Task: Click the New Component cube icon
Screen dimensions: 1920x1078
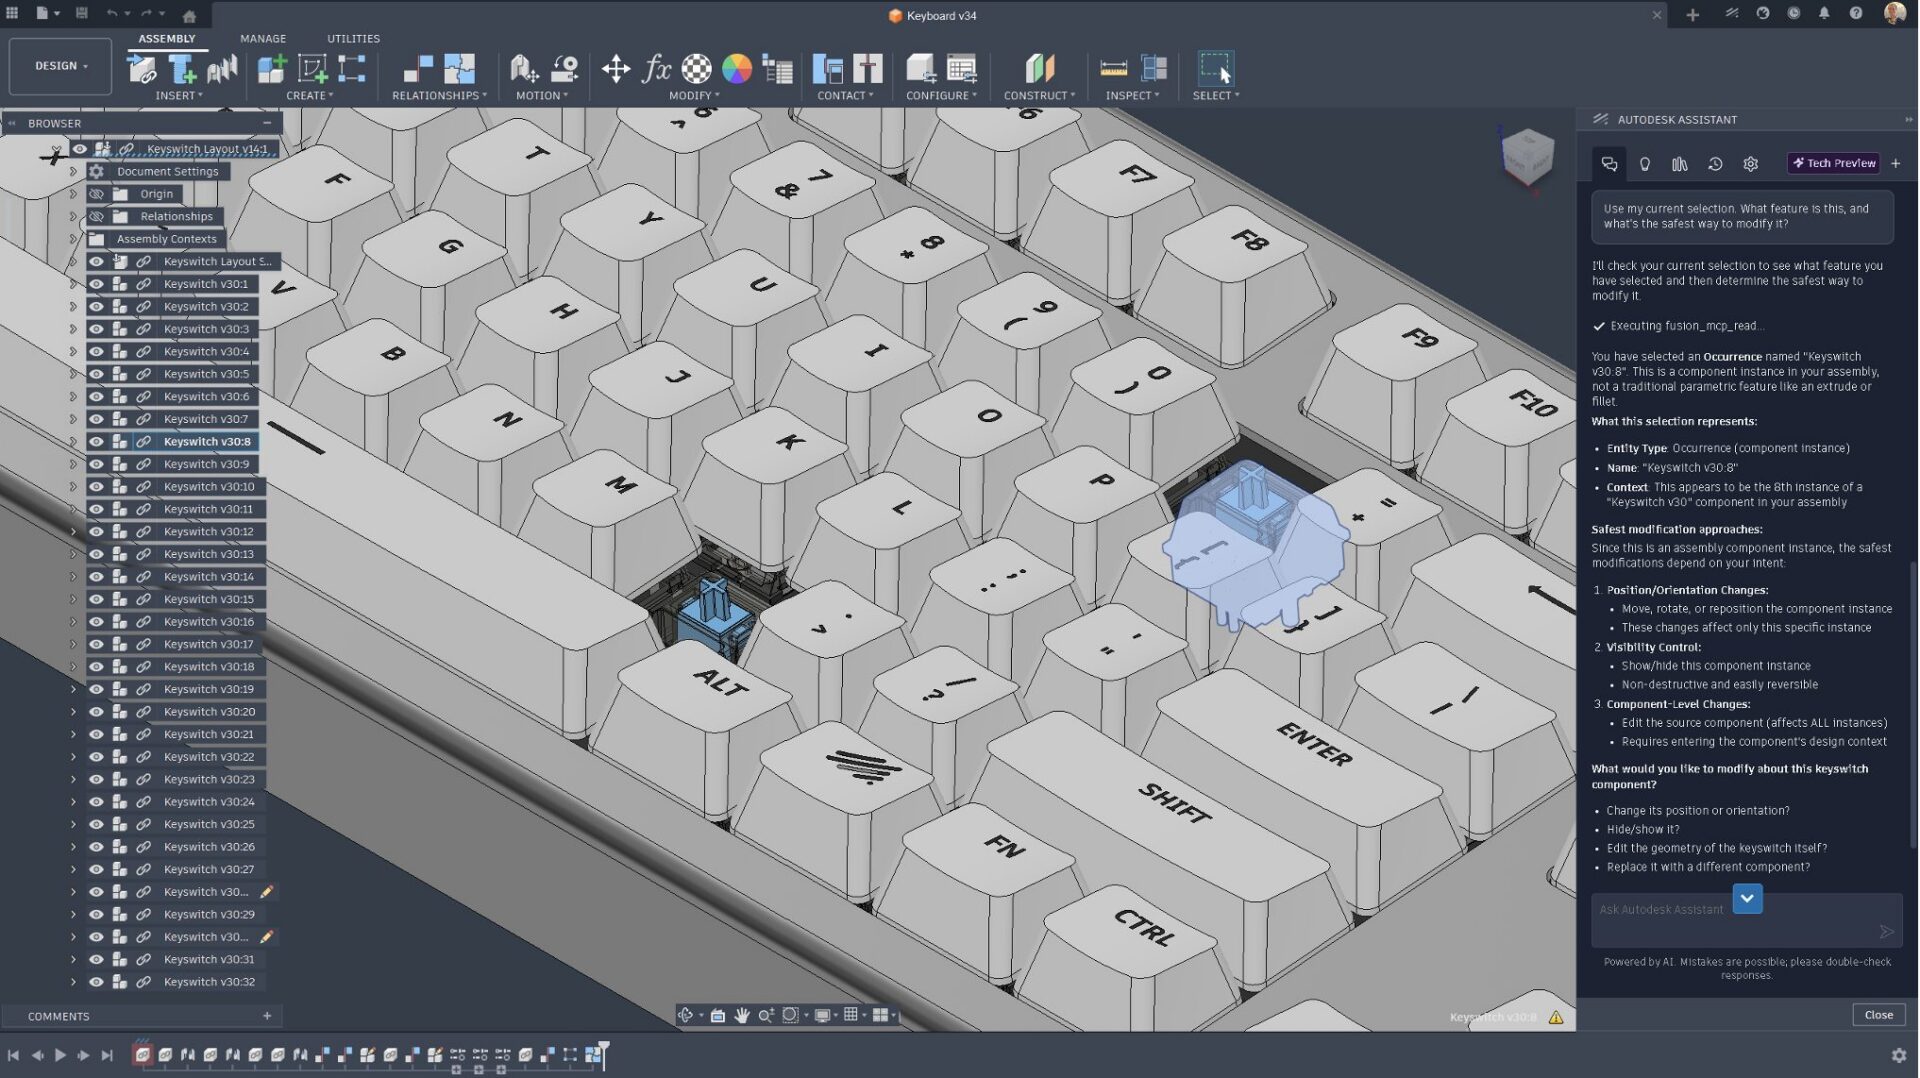Action: coord(271,68)
